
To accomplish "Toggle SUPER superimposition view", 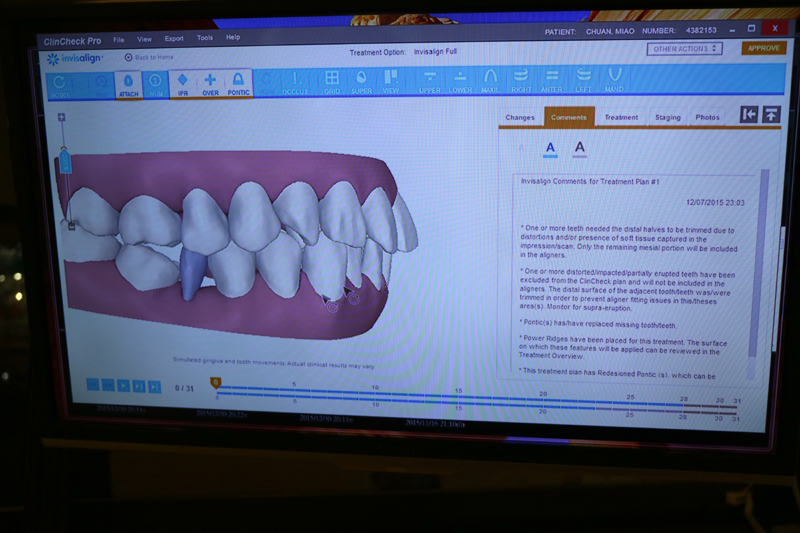I will point(361,83).
